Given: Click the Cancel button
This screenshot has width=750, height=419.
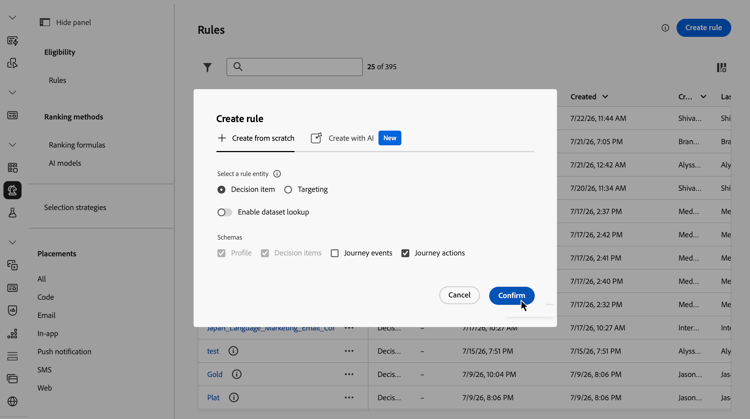Looking at the screenshot, I should [459, 295].
